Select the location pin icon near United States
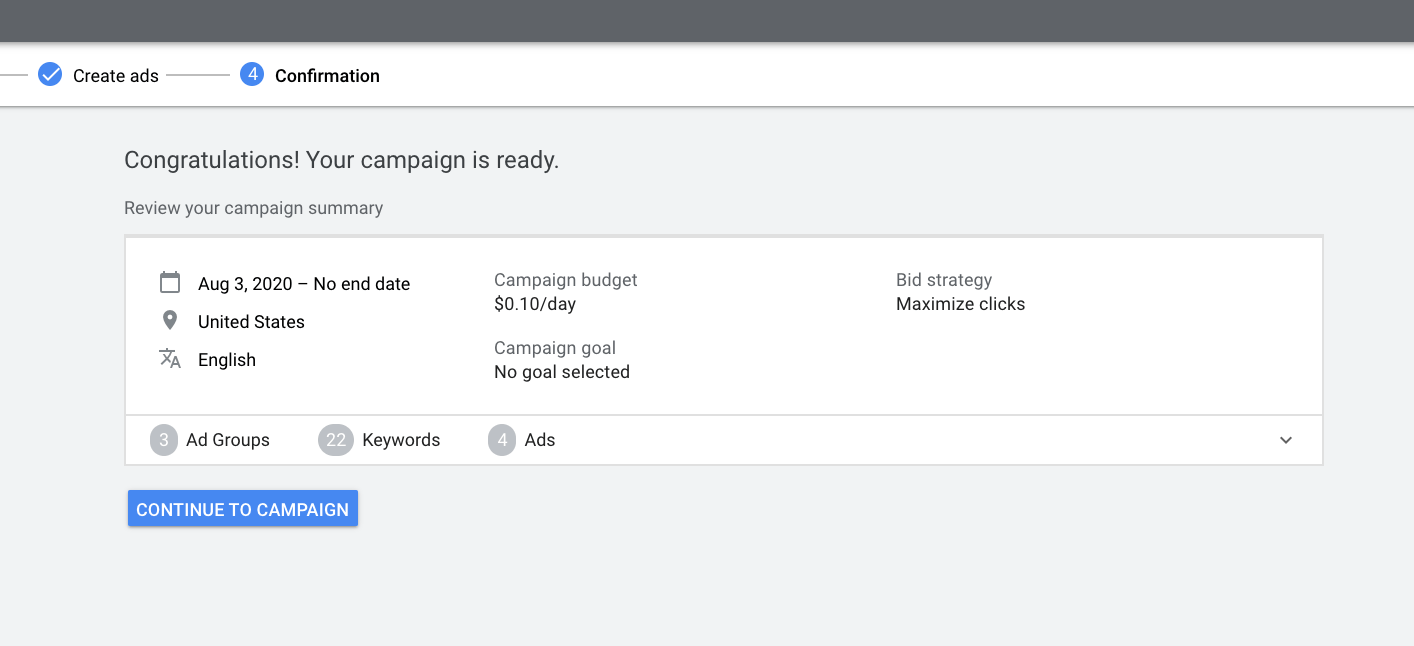Screen dimensions: 1414x646 [170, 320]
